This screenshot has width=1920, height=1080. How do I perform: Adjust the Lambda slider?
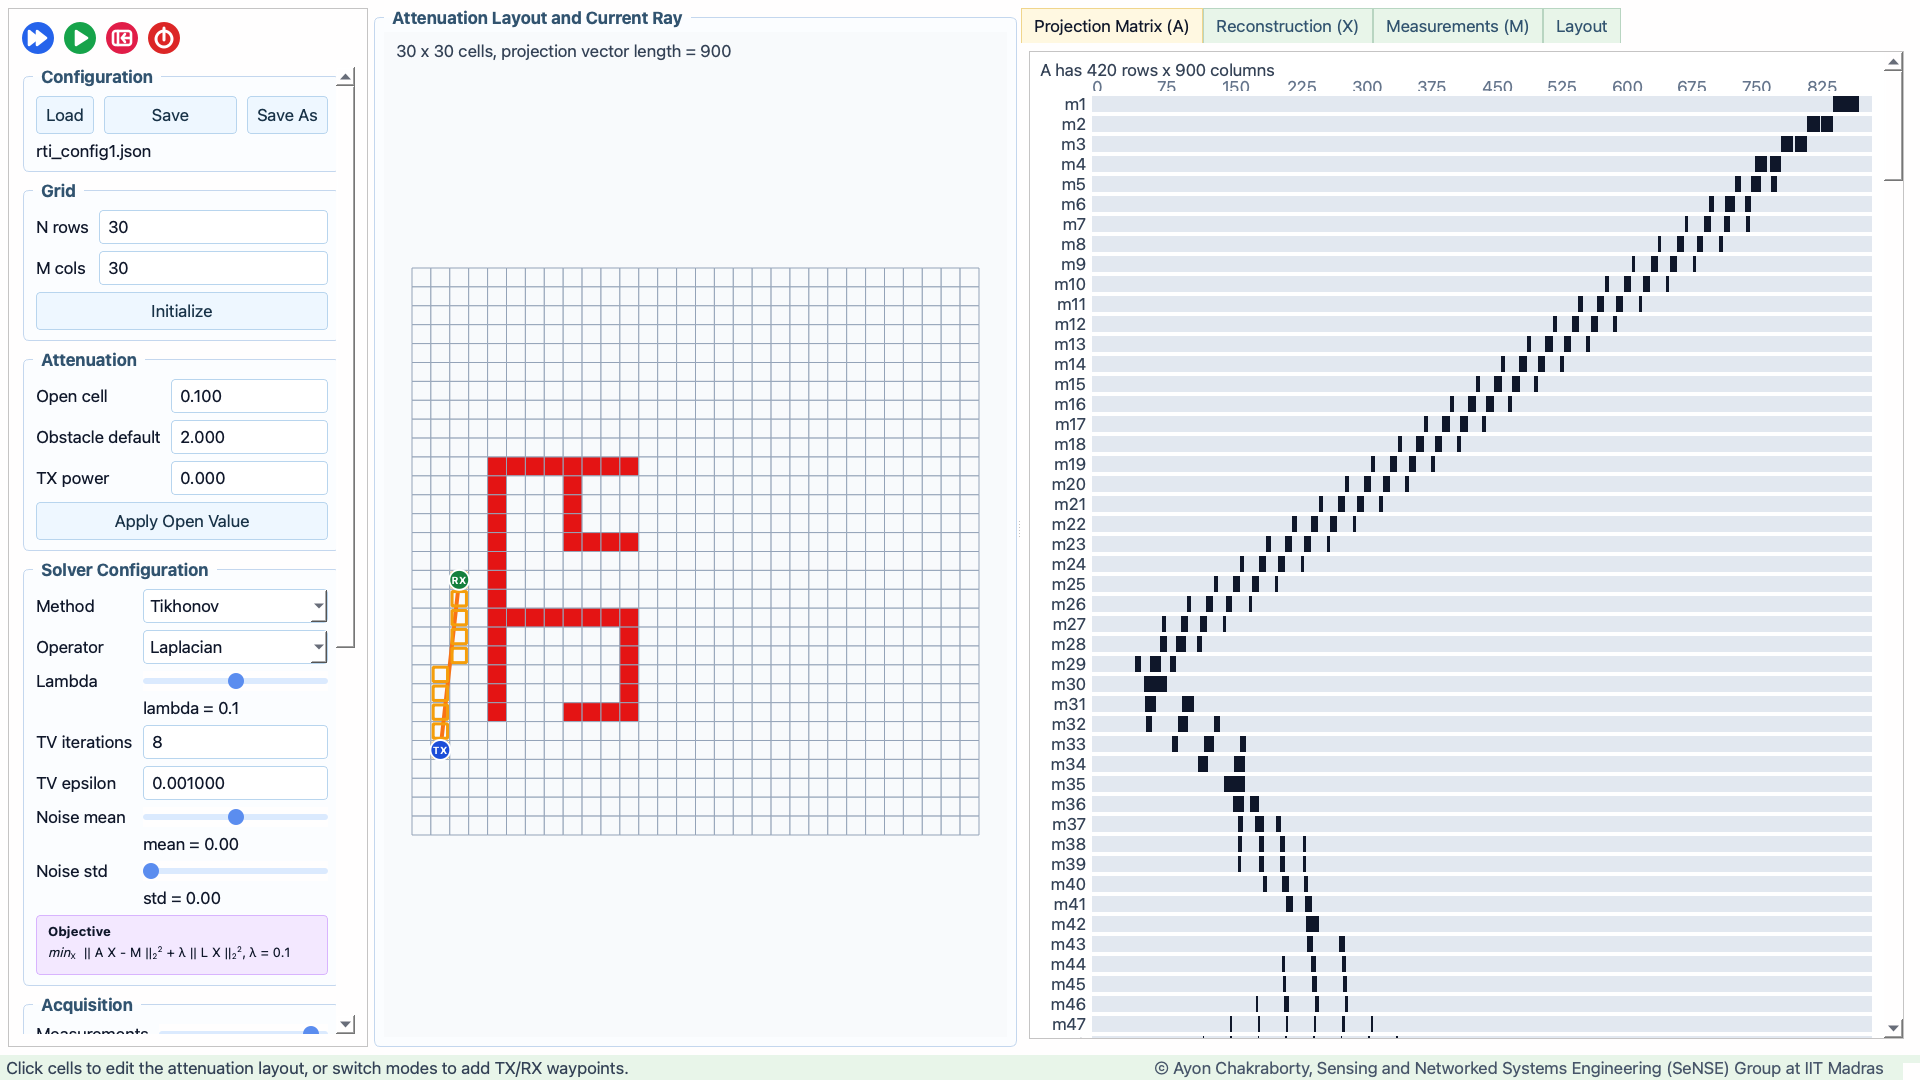click(235, 681)
